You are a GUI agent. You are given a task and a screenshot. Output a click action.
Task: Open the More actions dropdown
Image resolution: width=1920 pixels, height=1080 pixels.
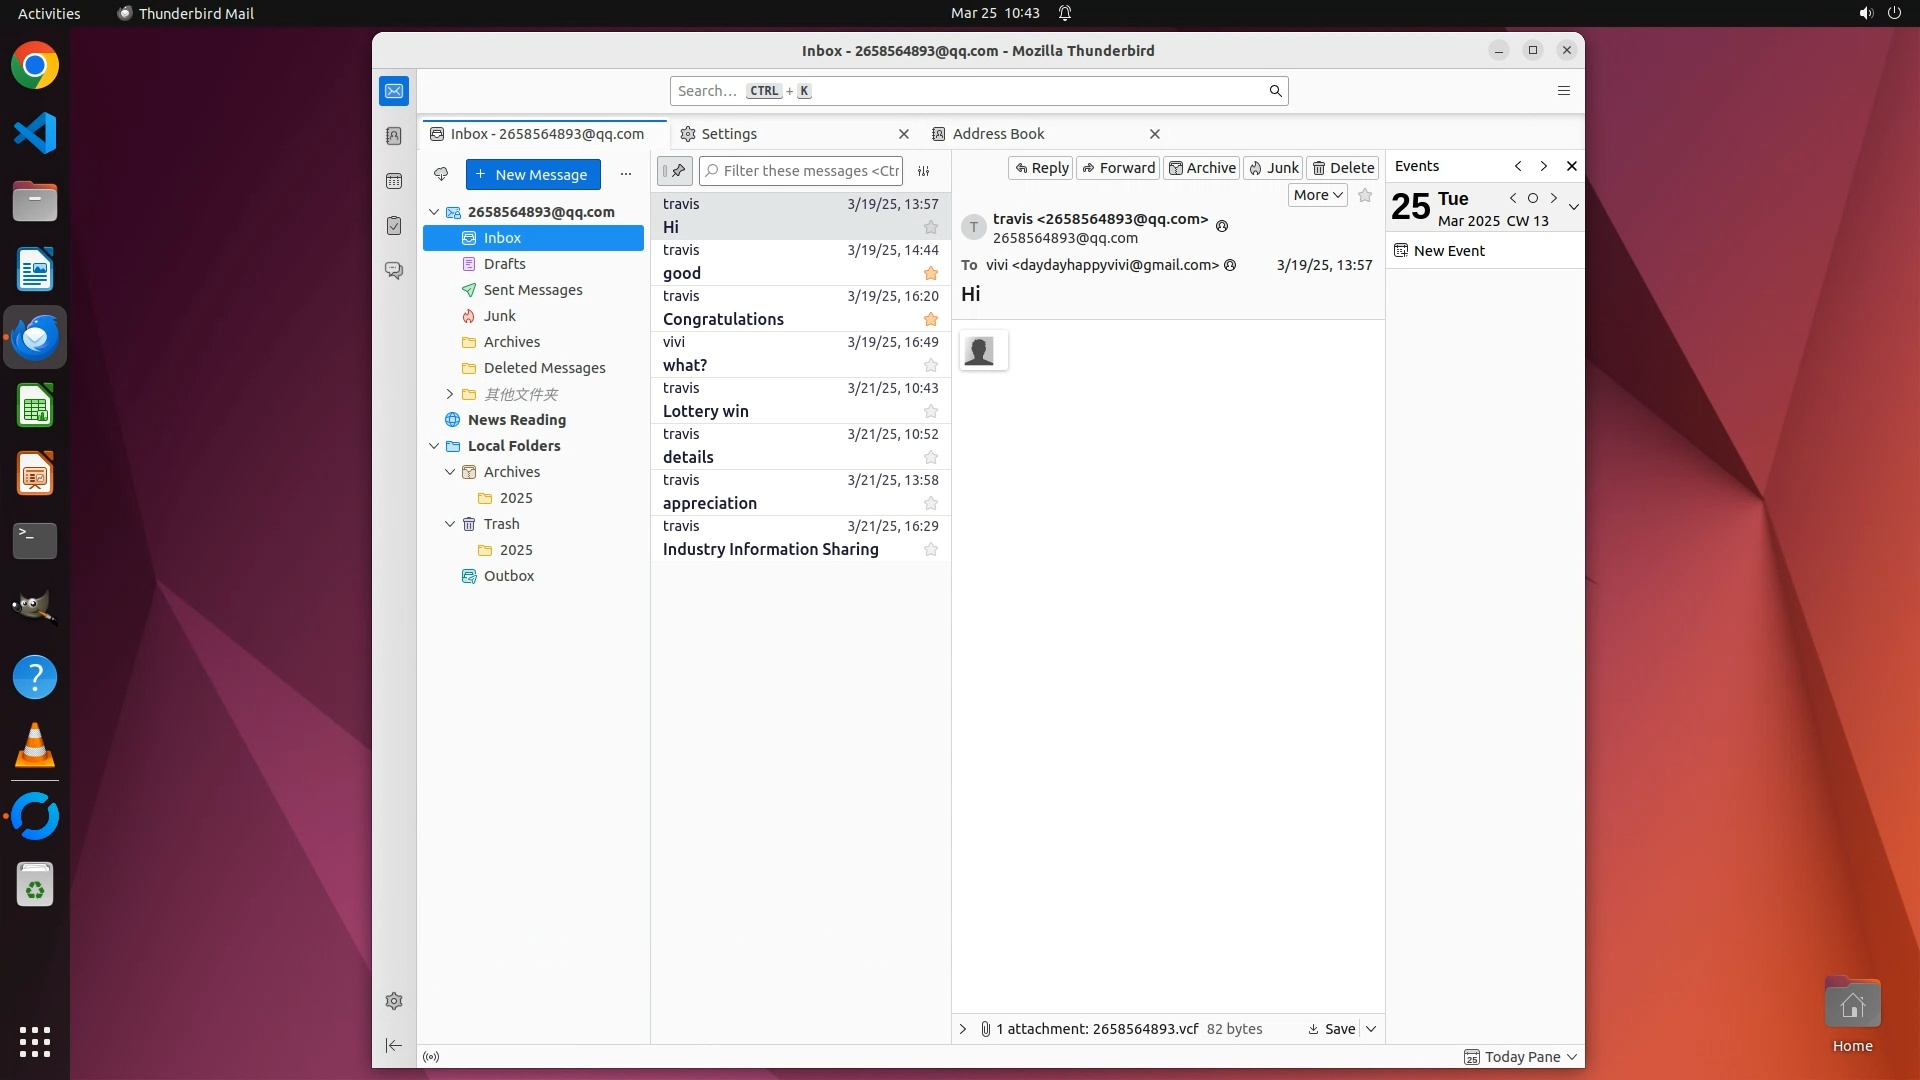click(x=1317, y=195)
